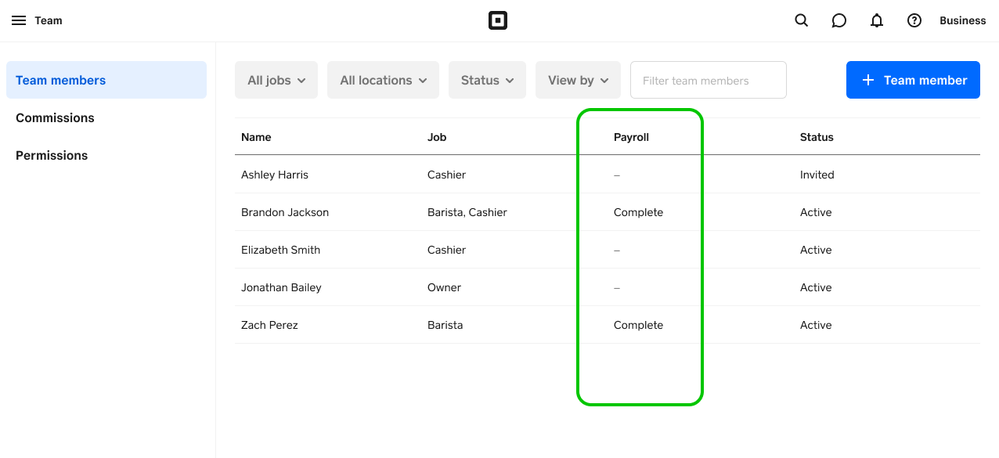Image resolution: width=999 pixels, height=458 pixels.
Task: Expand the All jobs dropdown
Action: (276, 80)
